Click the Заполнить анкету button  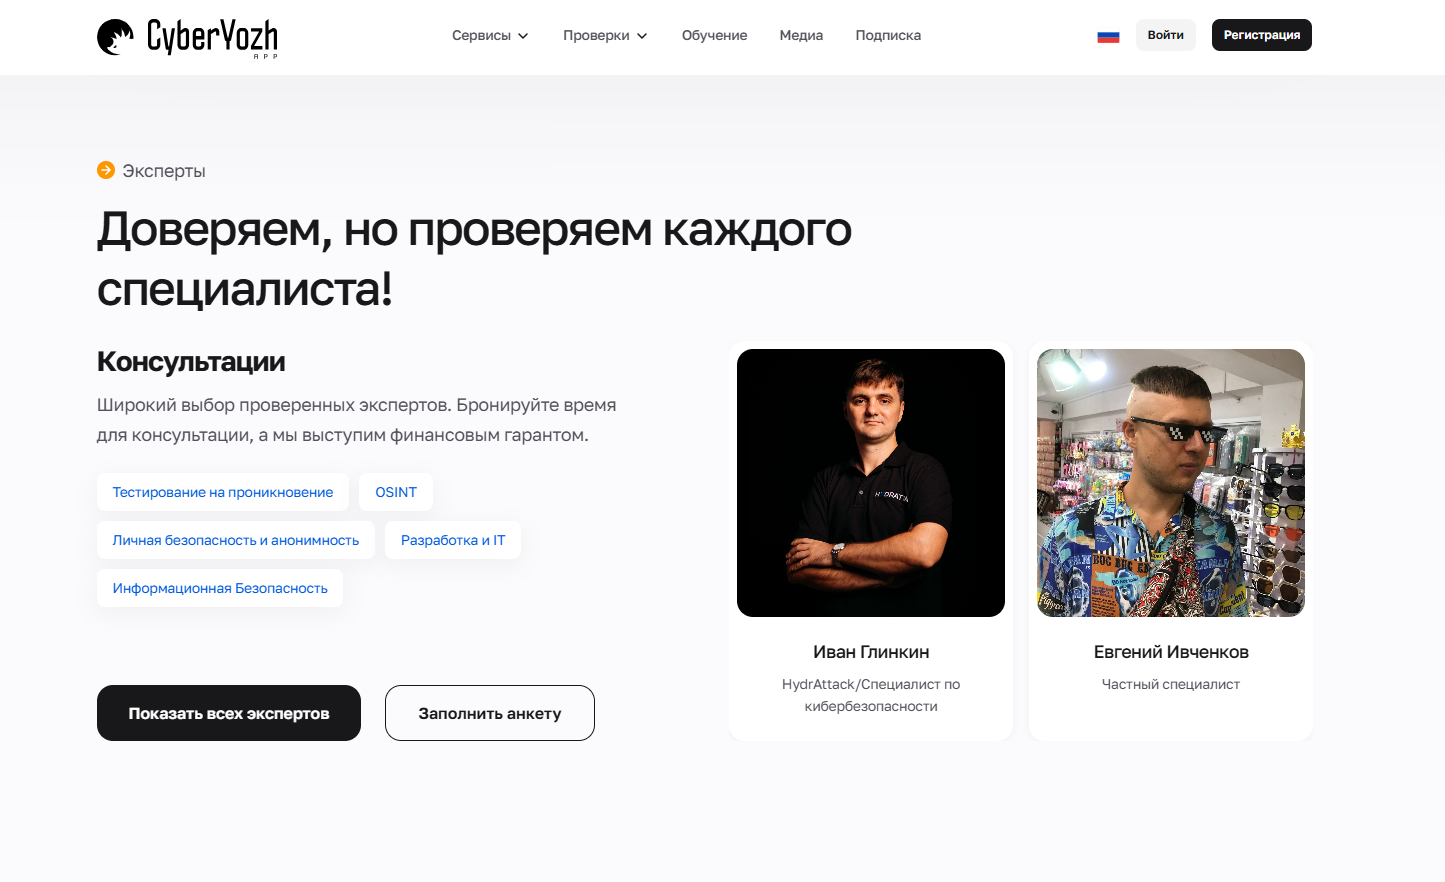pyautogui.click(x=490, y=713)
